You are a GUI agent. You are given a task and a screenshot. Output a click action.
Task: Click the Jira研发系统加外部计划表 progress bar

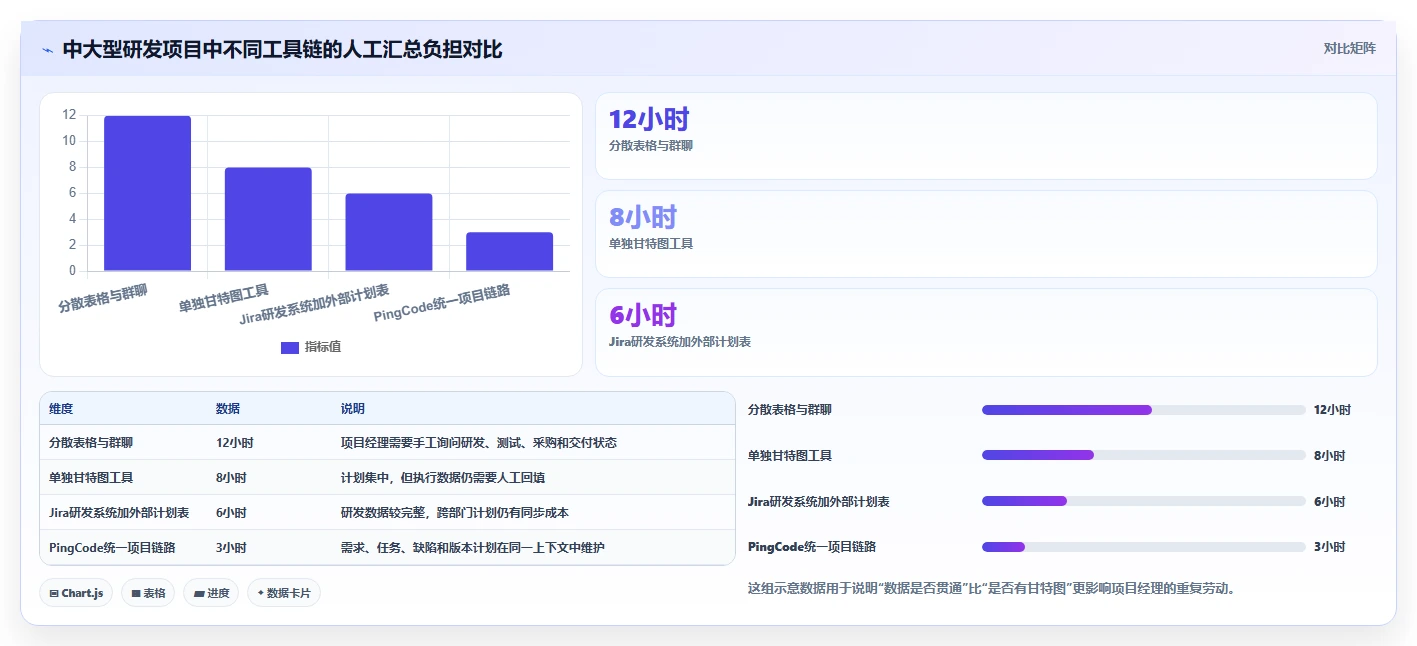click(x=1144, y=501)
